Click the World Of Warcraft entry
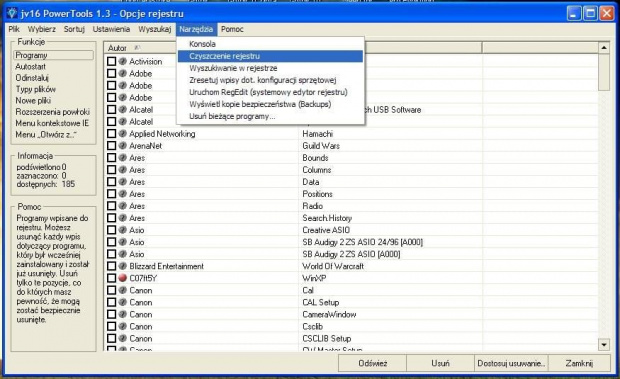The height and width of the screenshot is (379, 620). (x=333, y=266)
